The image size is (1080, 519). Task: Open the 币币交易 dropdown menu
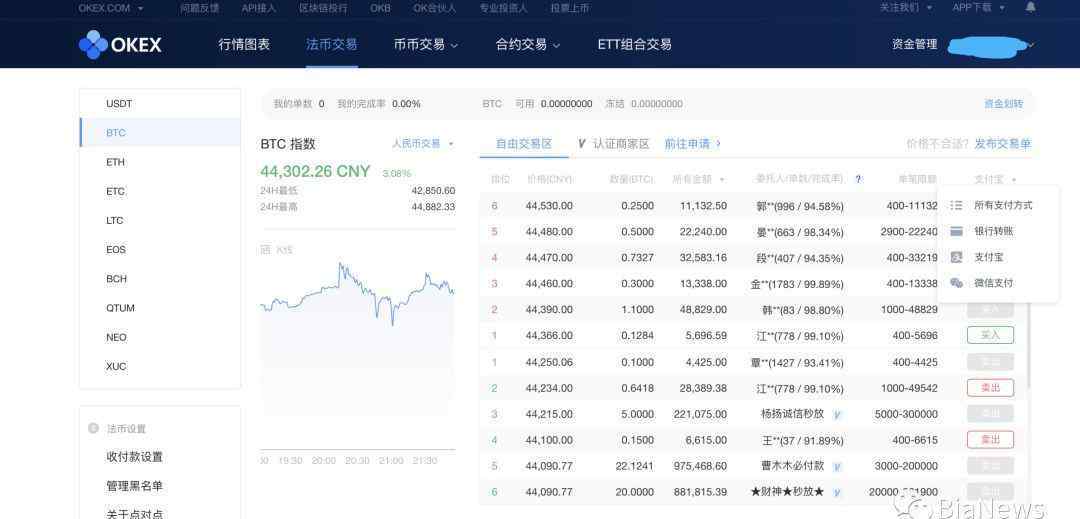(426, 45)
